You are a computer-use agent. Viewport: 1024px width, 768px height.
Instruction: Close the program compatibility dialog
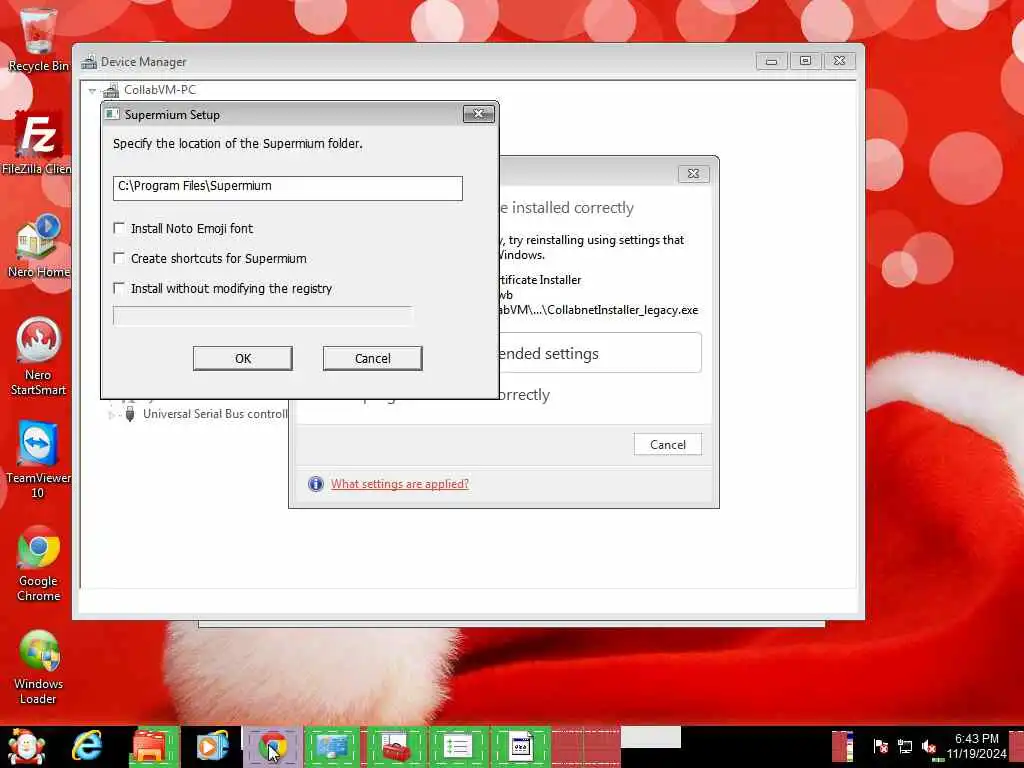[x=694, y=174]
